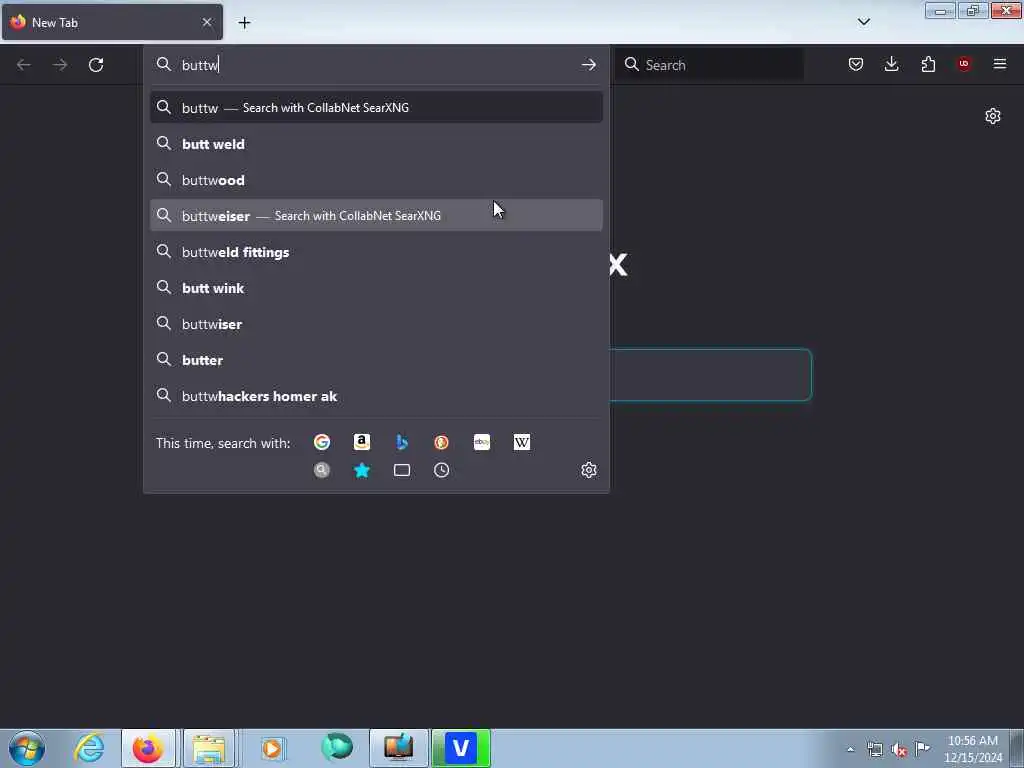This screenshot has width=1024, height=768.
Task: Search with the Wikipedia icon
Action: 522,442
